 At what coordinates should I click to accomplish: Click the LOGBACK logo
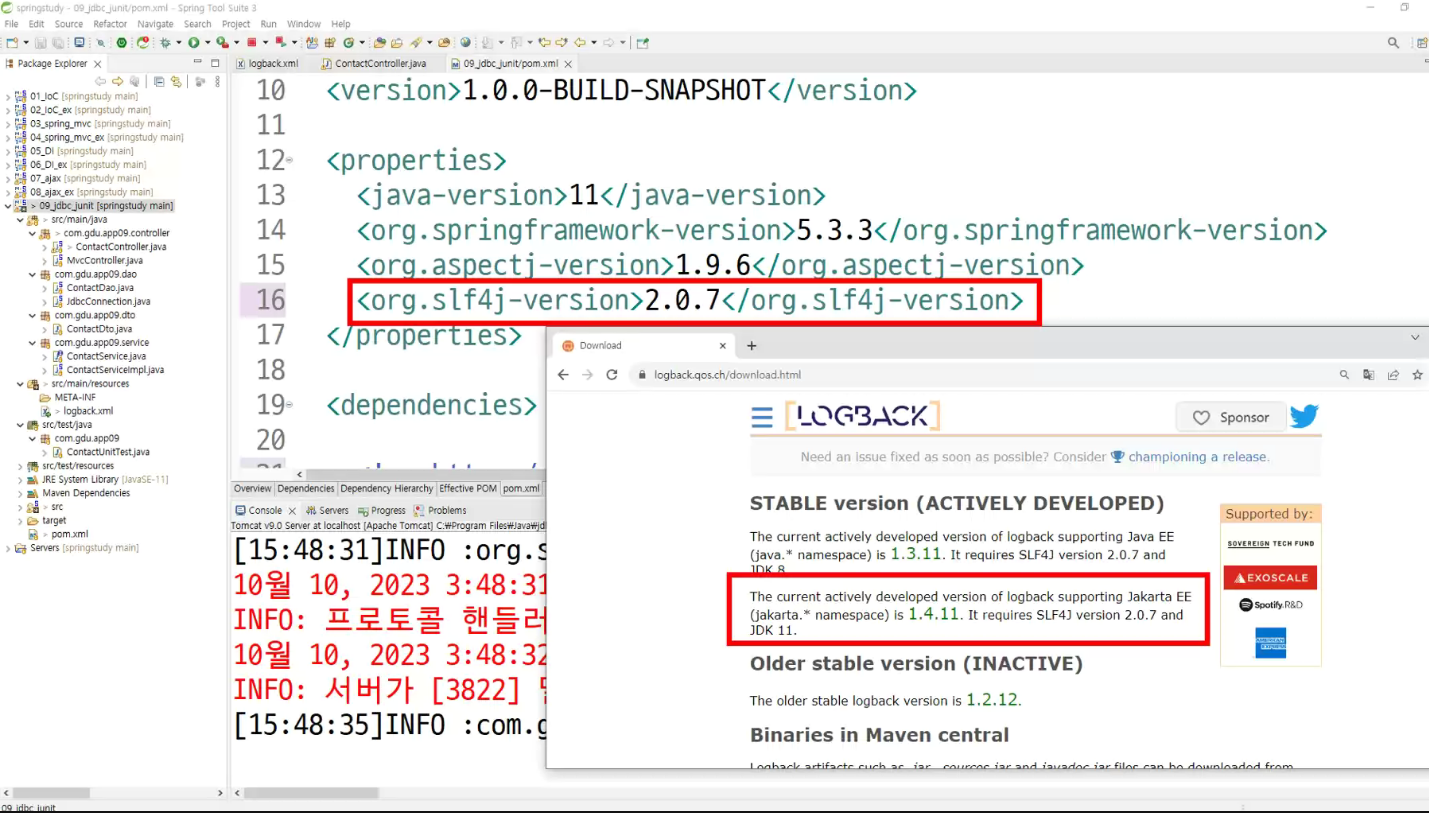click(863, 416)
